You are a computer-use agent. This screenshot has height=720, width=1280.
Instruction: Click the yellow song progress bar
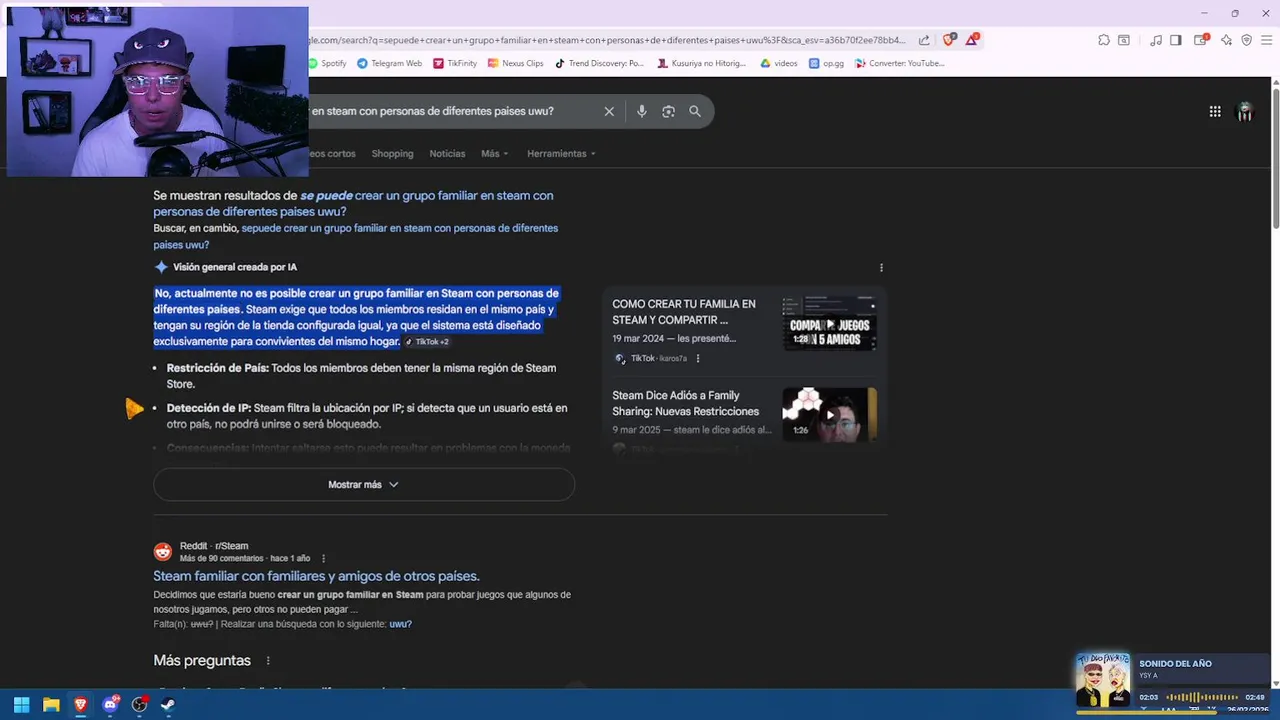[x=1146, y=712]
